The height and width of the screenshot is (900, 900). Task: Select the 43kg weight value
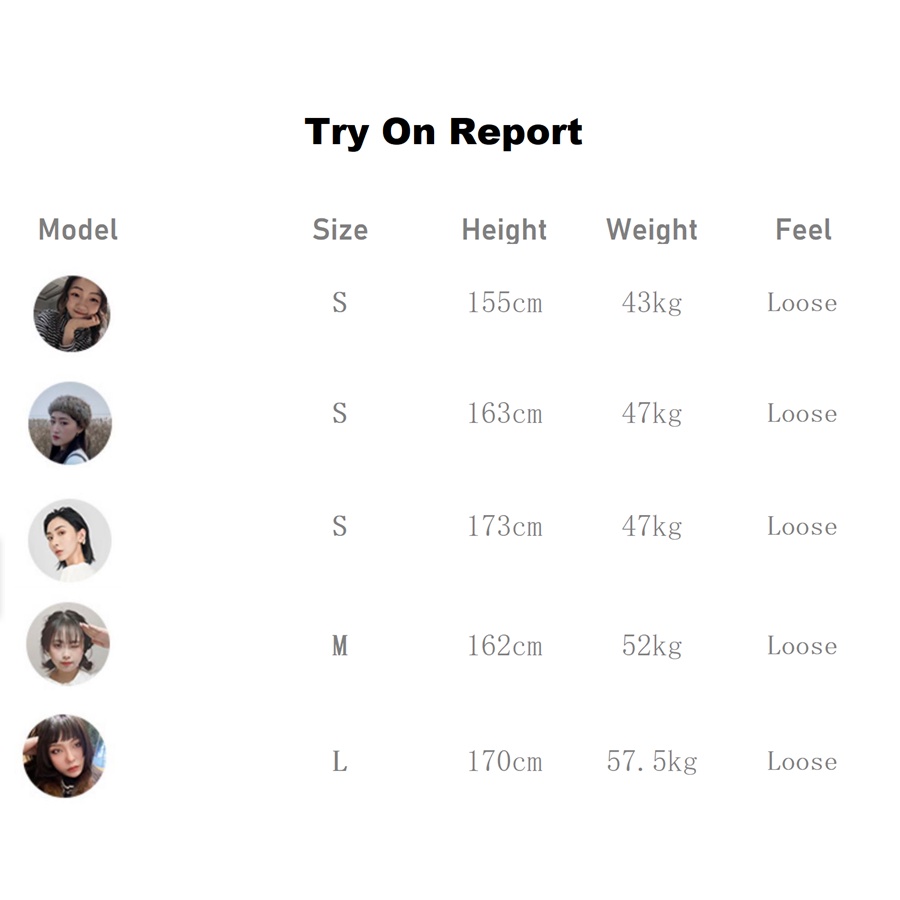click(652, 303)
